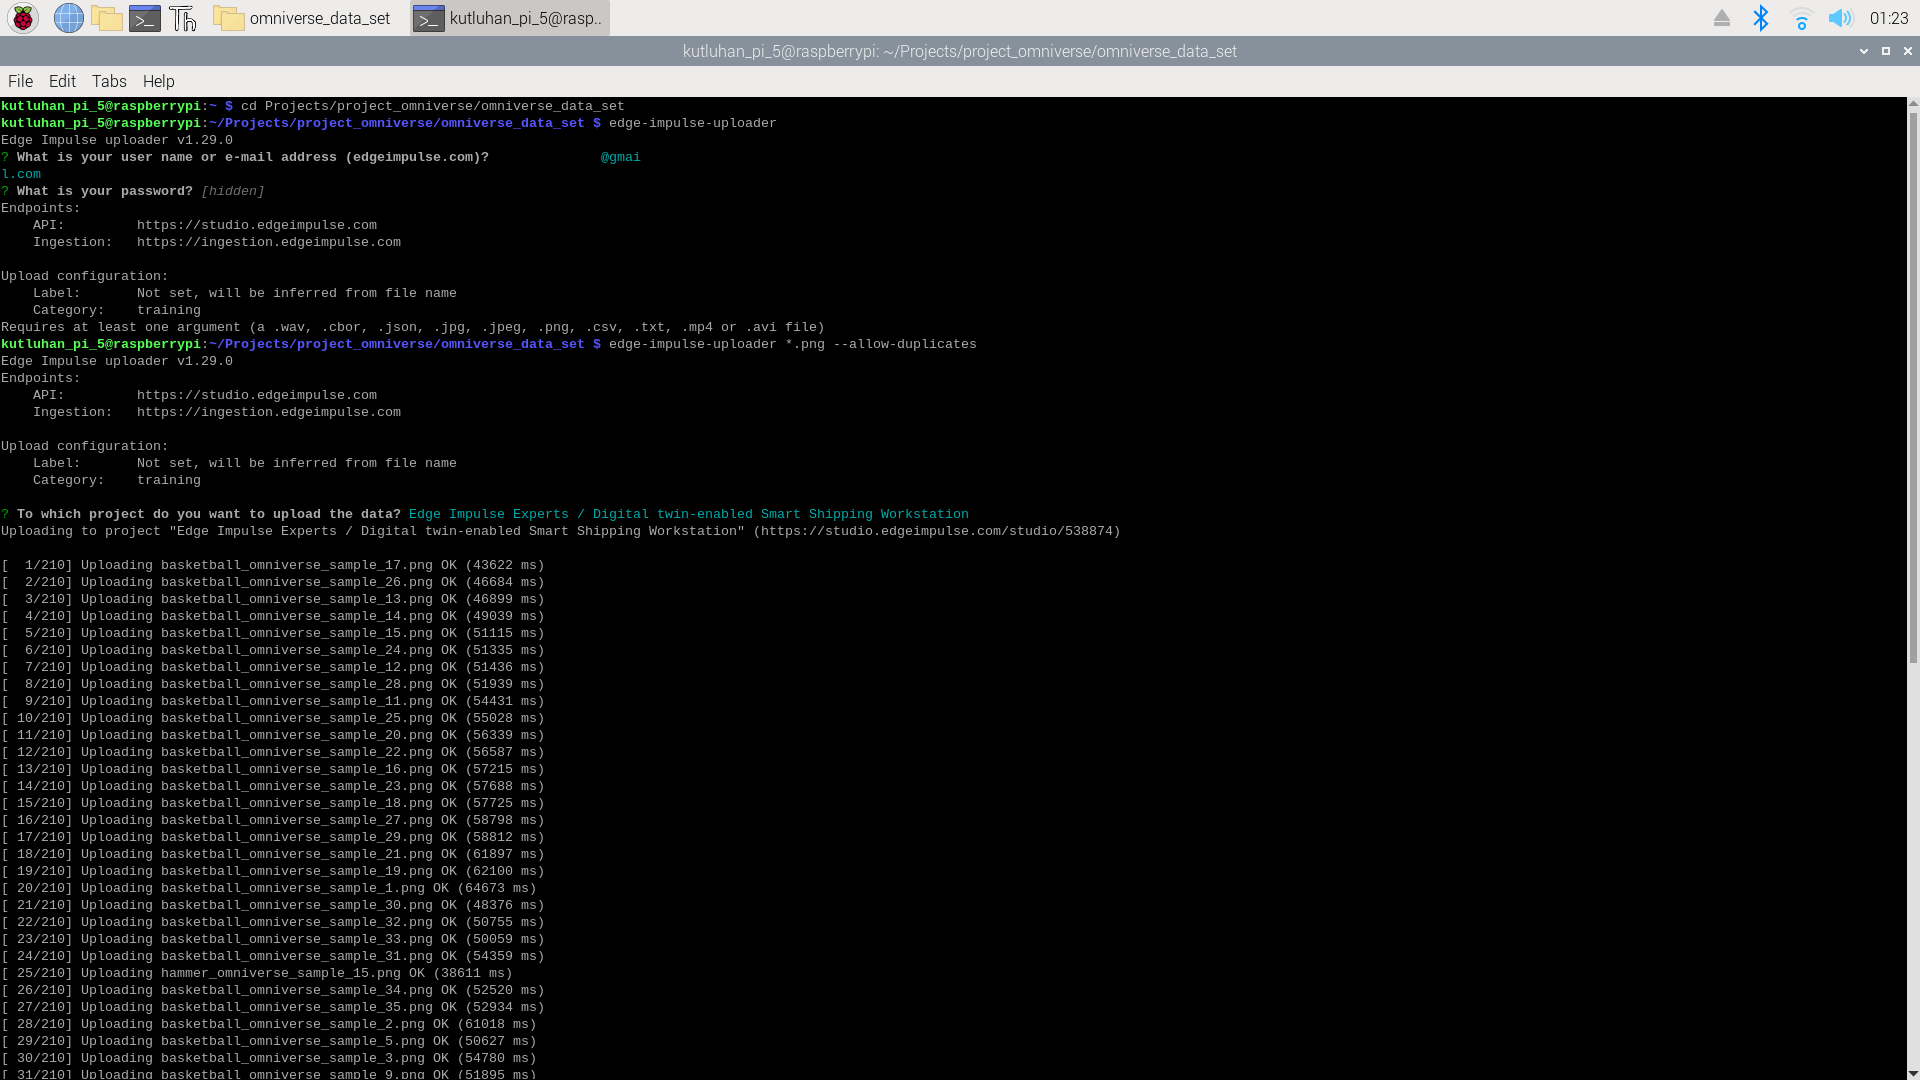Click the basketball_omniverse_sample_11.png upload line

(273, 701)
